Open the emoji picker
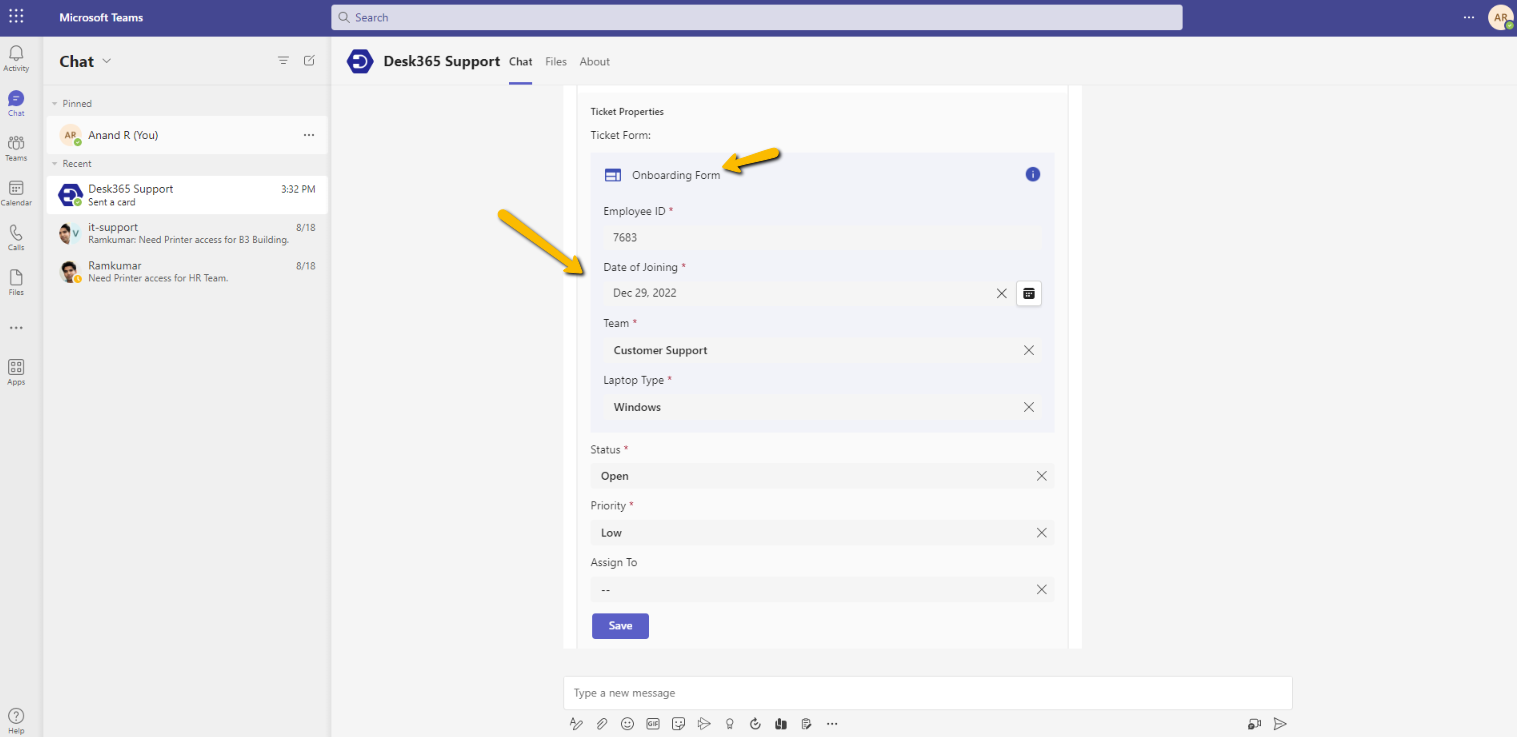Screen dimensions: 1517x737 point(627,723)
